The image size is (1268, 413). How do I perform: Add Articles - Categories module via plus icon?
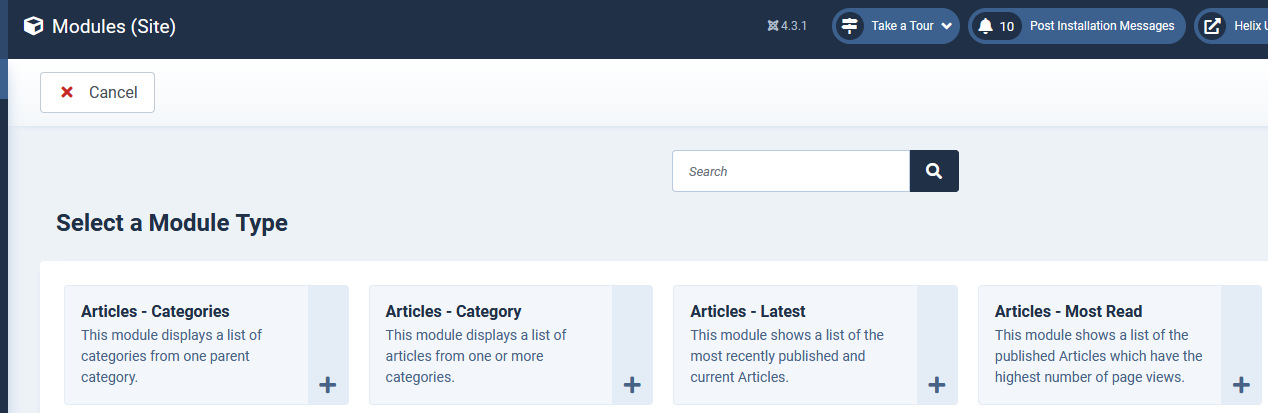(327, 385)
